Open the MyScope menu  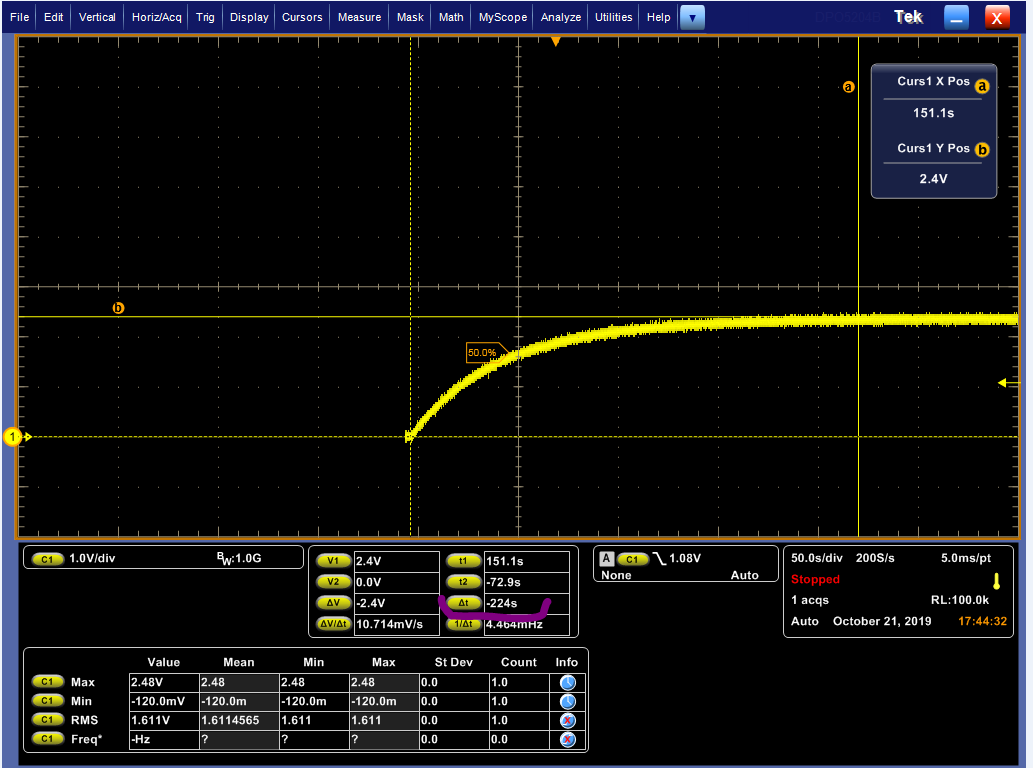503,17
